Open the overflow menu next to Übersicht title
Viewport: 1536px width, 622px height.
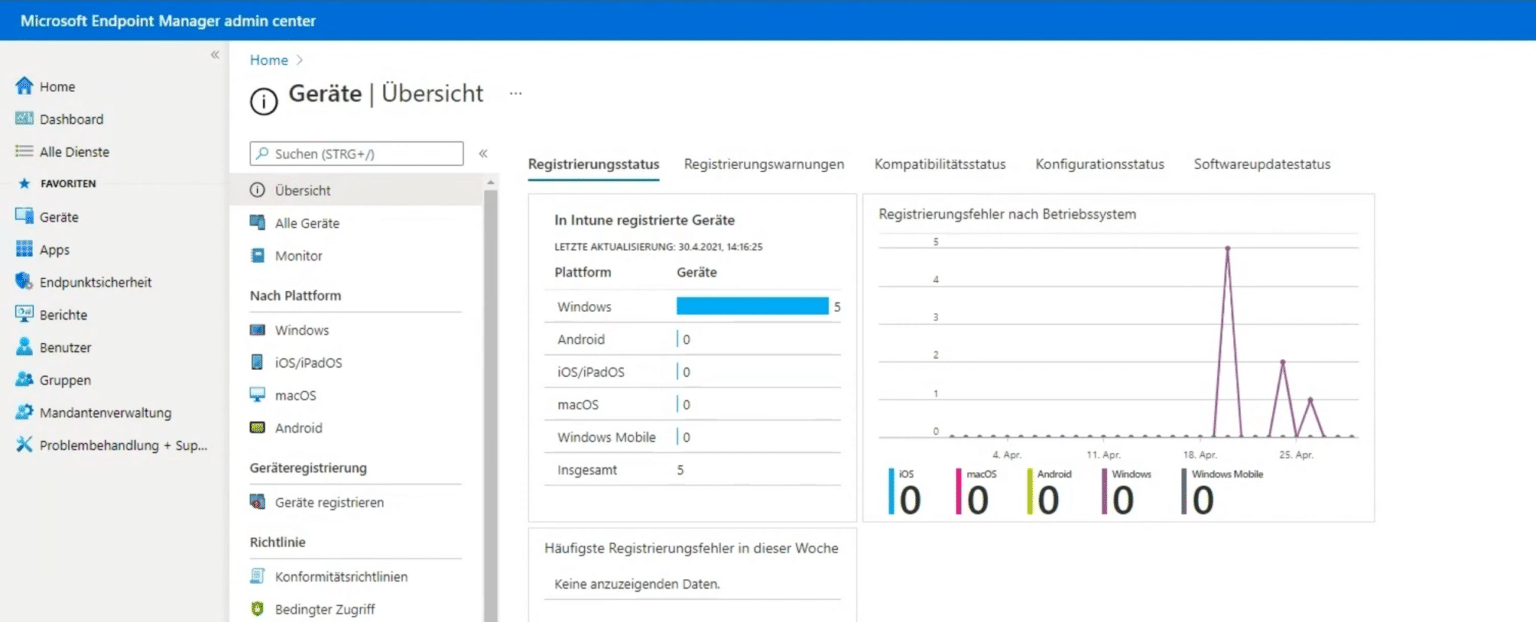pyautogui.click(x=515, y=92)
